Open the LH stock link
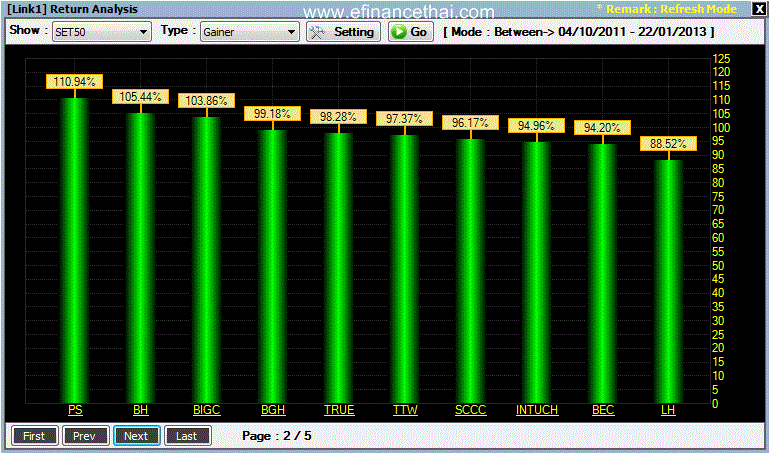This screenshot has height=454, width=770. tap(668, 410)
